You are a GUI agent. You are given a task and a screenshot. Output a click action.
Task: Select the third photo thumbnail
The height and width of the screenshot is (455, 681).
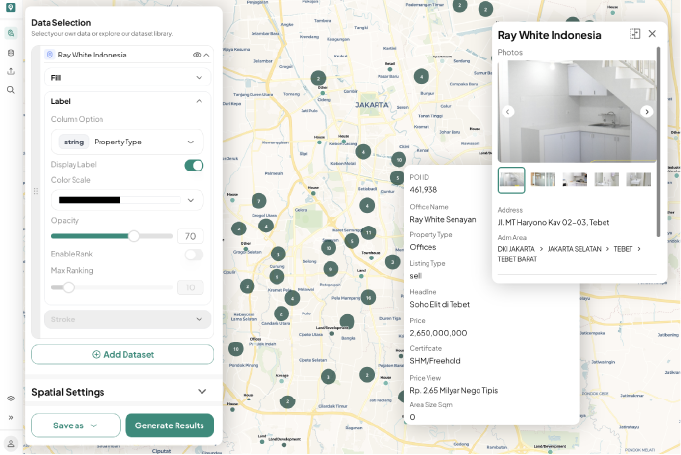(x=575, y=179)
